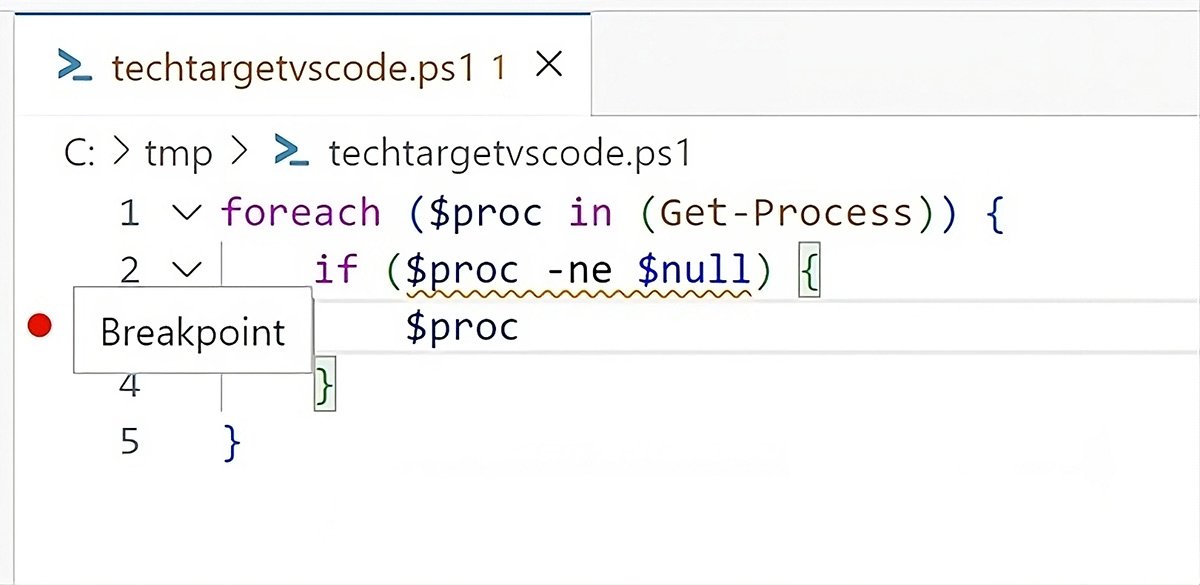Collapse the foreach block on line 1
The height and width of the screenshot is (585, 1200).
pyautogui.click(x=187, y=213)
